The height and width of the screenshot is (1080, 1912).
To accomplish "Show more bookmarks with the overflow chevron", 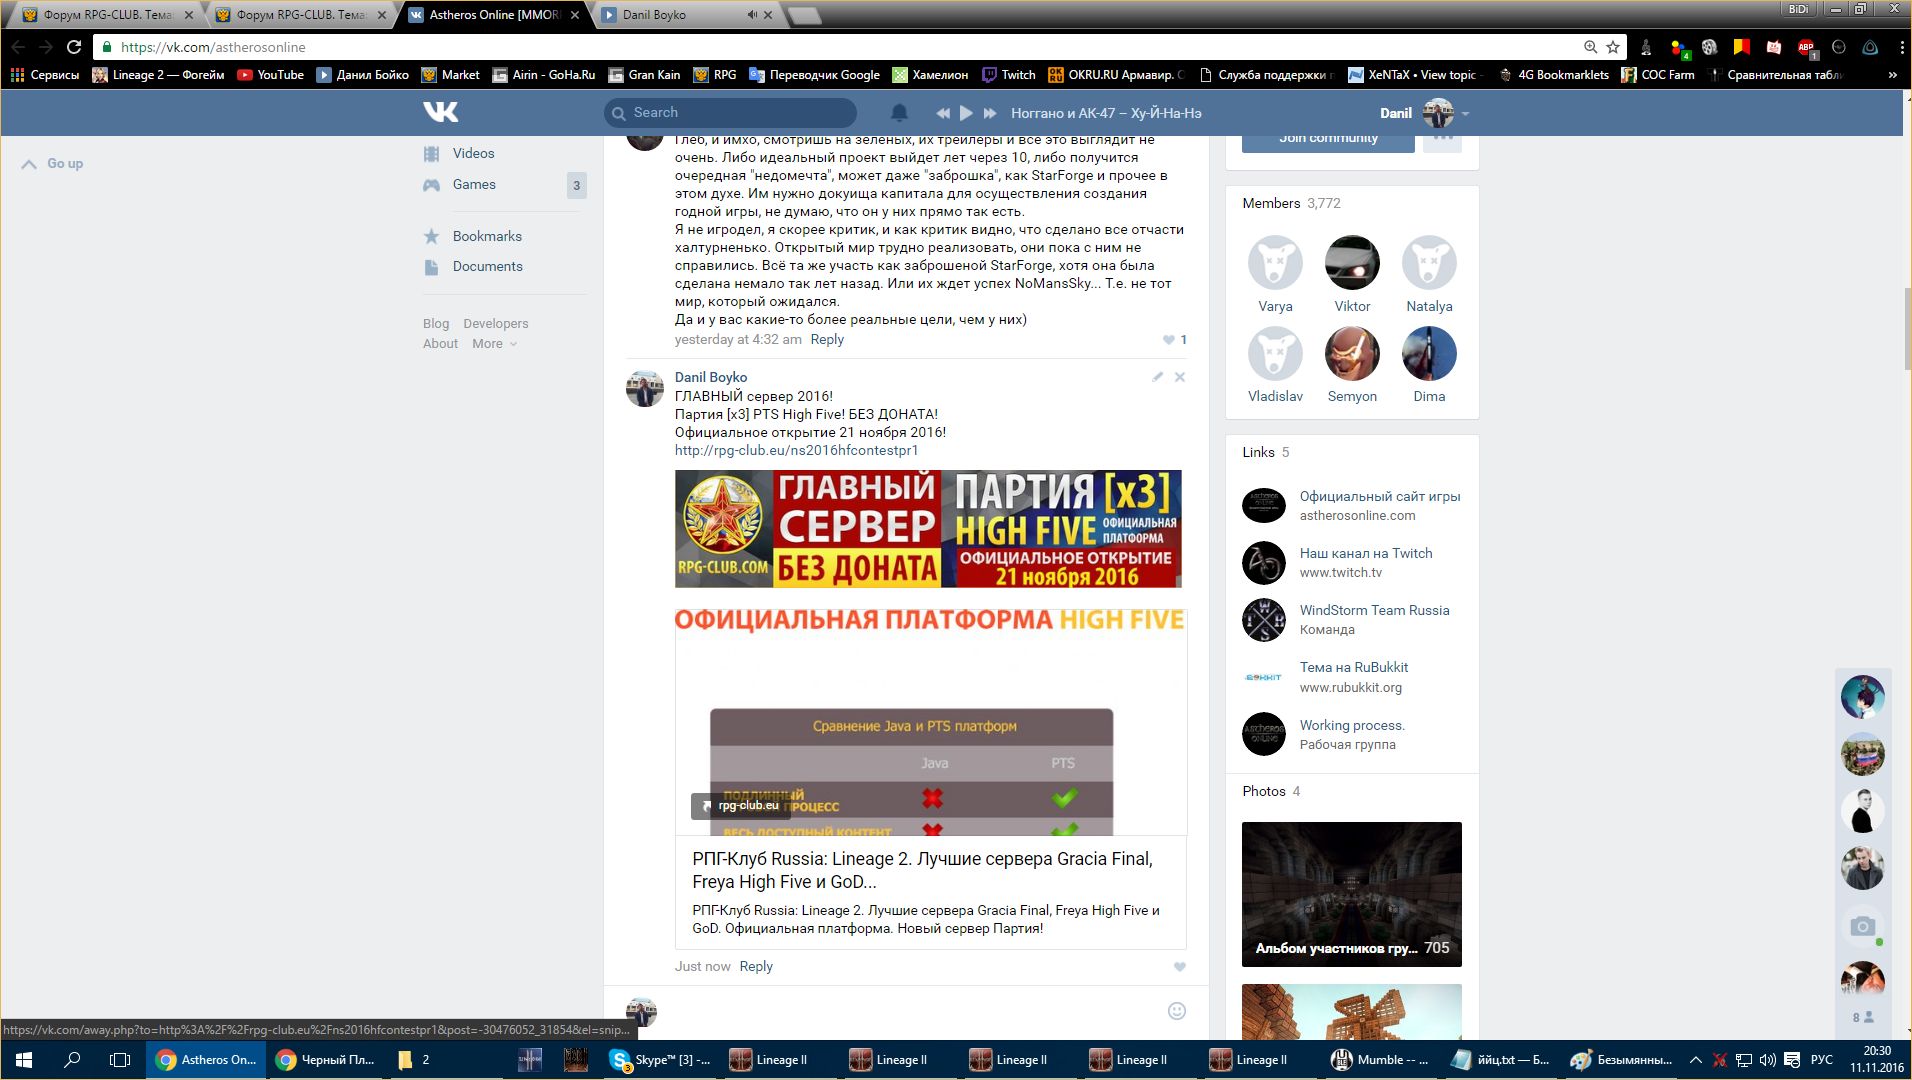I will (1892, 75).
